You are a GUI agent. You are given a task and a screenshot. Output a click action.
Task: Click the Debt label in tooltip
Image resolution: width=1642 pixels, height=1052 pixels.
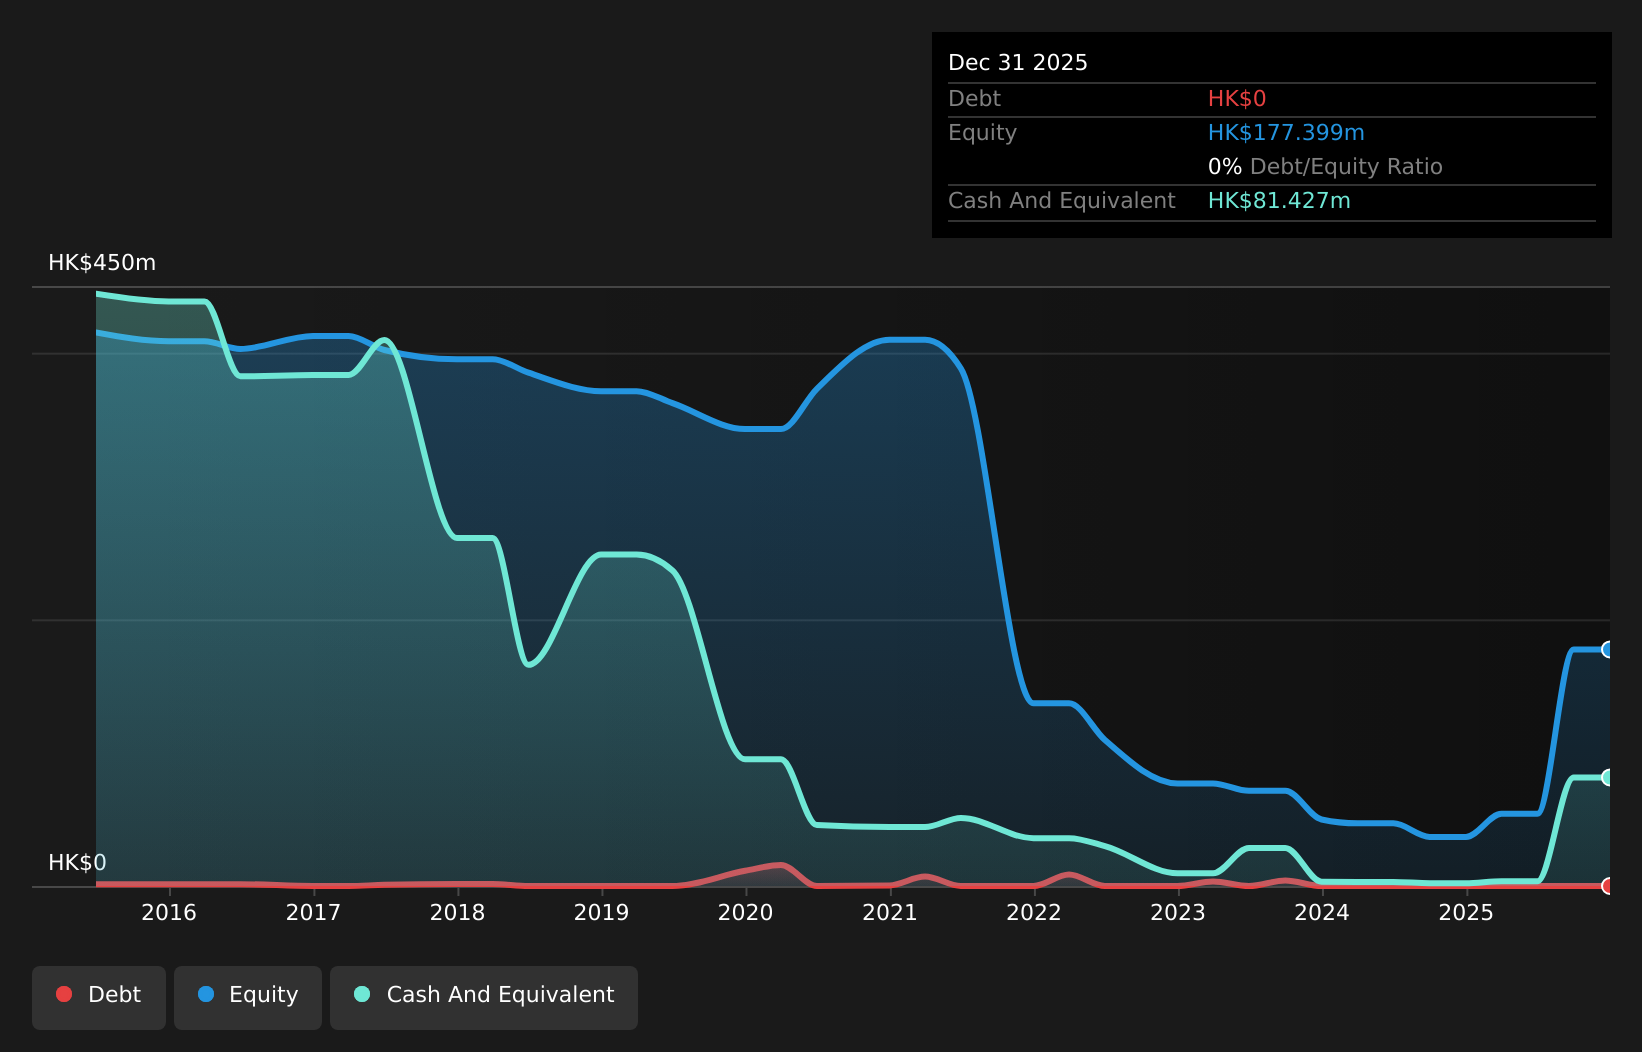pos(974,99)
